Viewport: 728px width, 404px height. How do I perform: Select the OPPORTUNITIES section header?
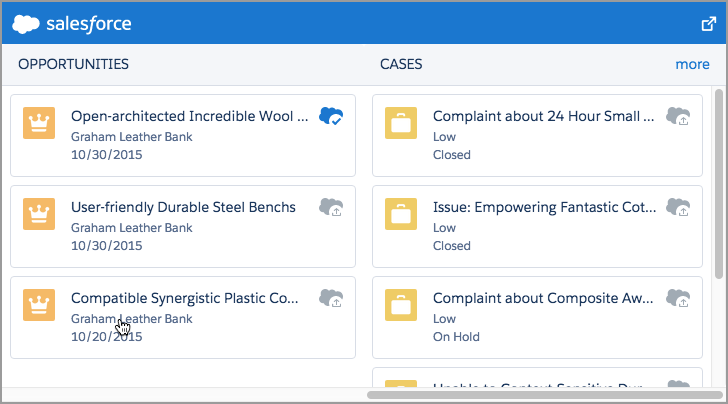73,64
